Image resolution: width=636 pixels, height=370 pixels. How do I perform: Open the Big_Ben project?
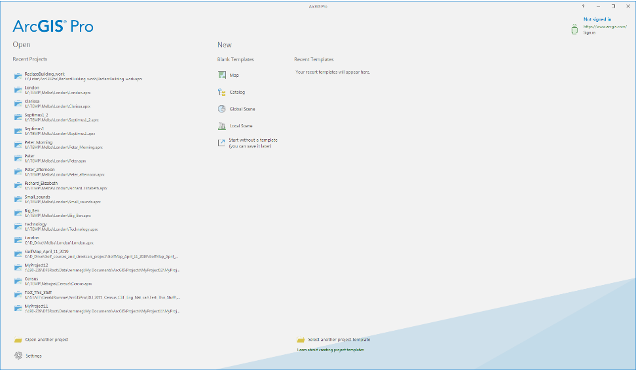pyautogui.click(x=53, y=213)
